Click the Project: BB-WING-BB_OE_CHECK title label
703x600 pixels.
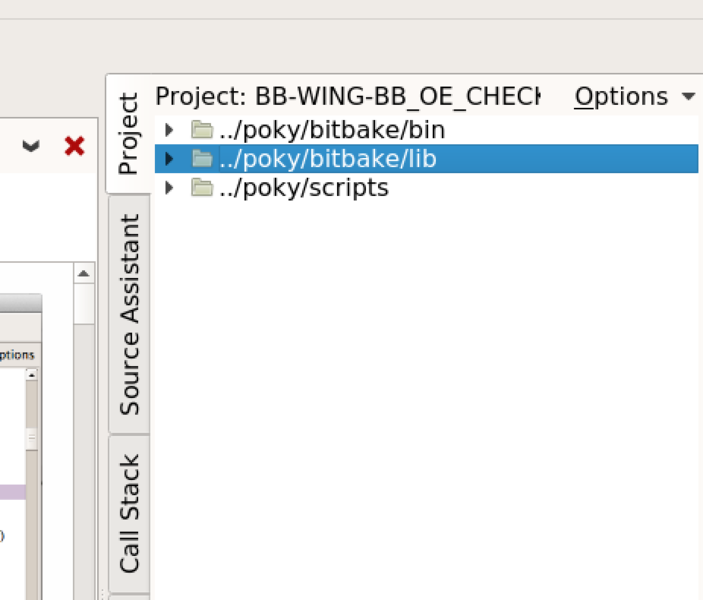click(x=347, y=97)
